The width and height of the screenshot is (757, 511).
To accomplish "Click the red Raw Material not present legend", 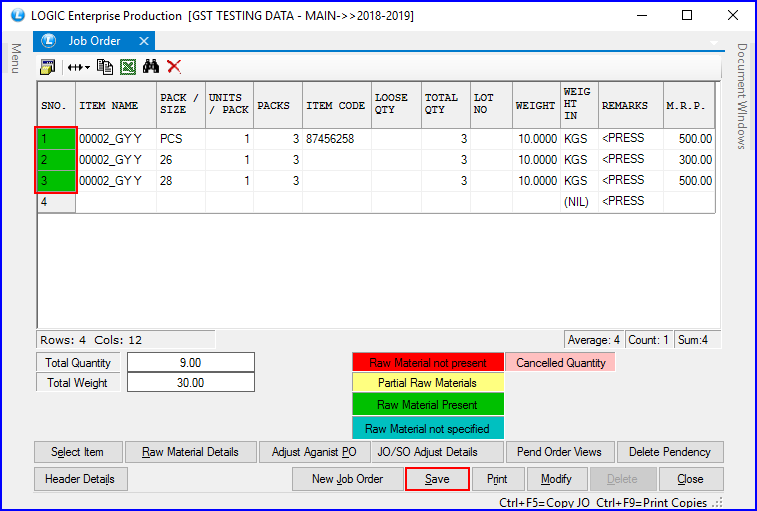I will click(428, 362).
